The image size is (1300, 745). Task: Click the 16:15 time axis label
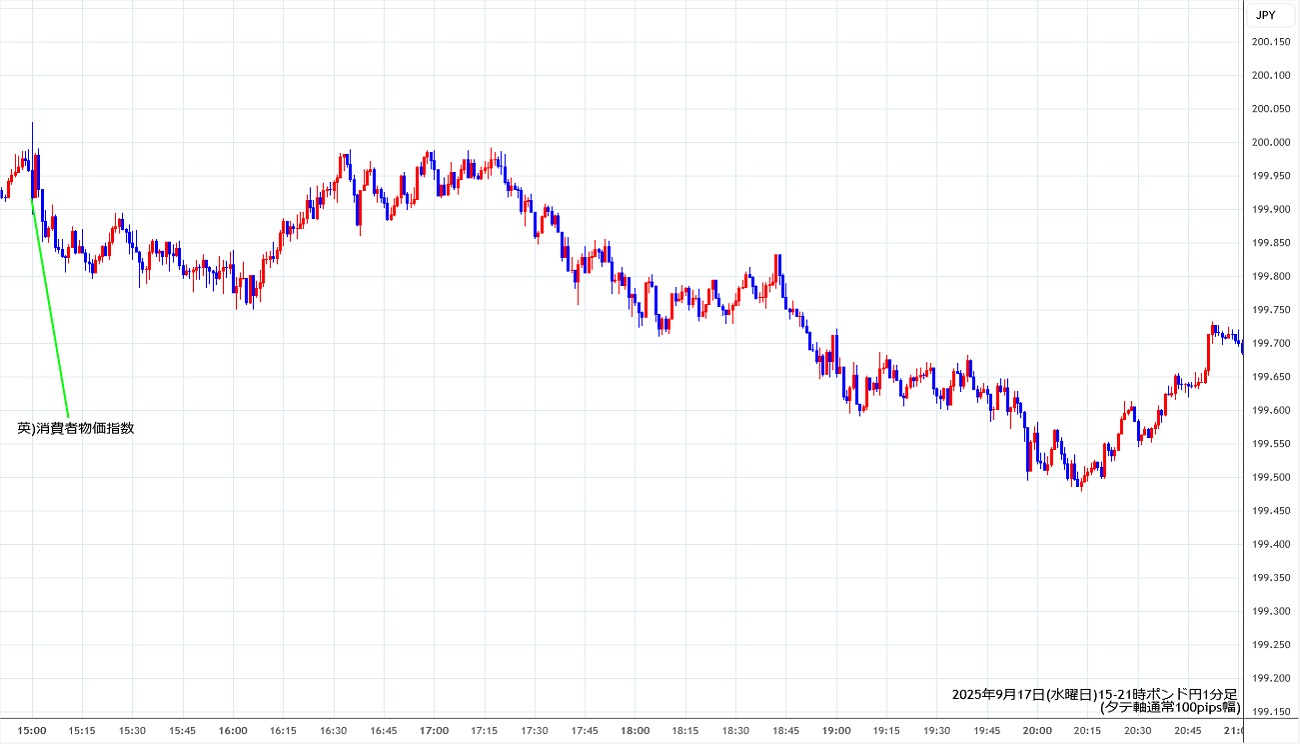tap(283, 731)
